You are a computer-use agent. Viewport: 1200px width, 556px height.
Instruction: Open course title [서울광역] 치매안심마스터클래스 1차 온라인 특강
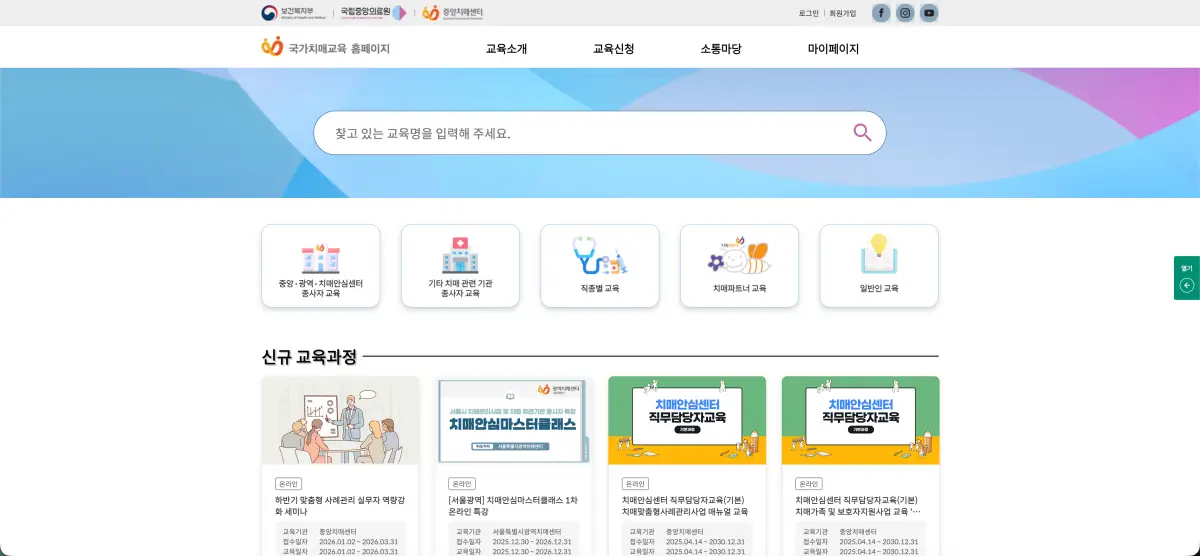(513, 505)
